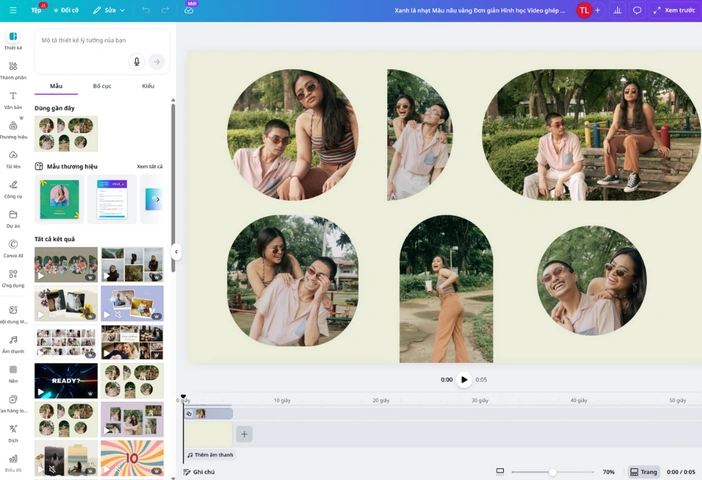Open the Nền background sidebar panel

tap(13, 373)
